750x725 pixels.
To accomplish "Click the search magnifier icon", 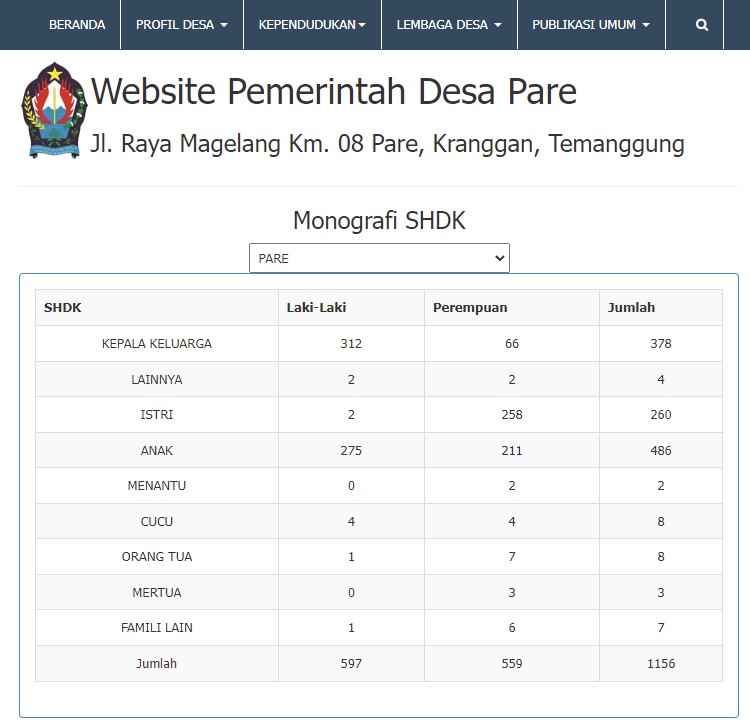I will coord(702,25).
